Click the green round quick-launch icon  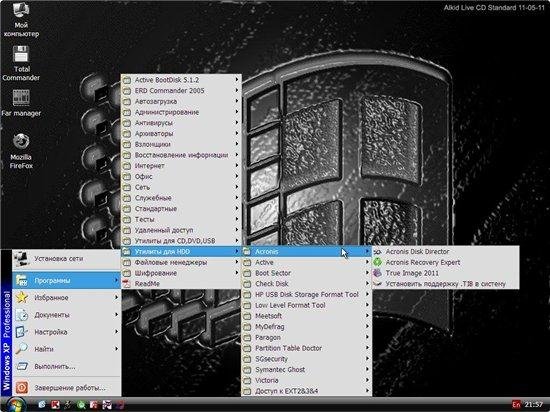[81, 405]
